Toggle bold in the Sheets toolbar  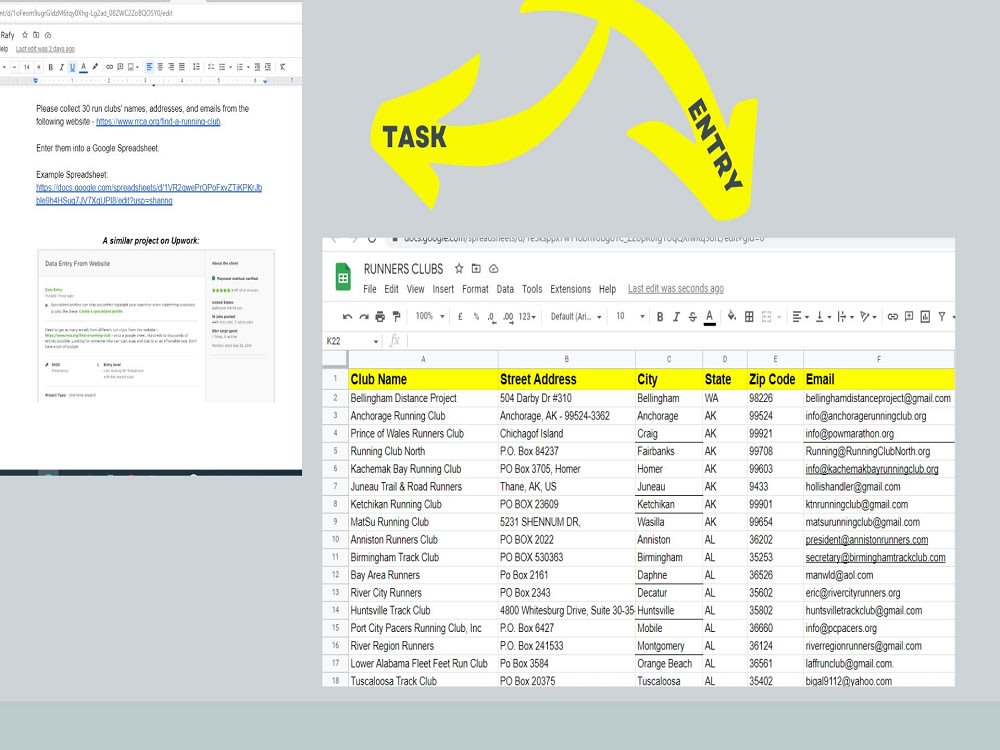tap(660, 316)
